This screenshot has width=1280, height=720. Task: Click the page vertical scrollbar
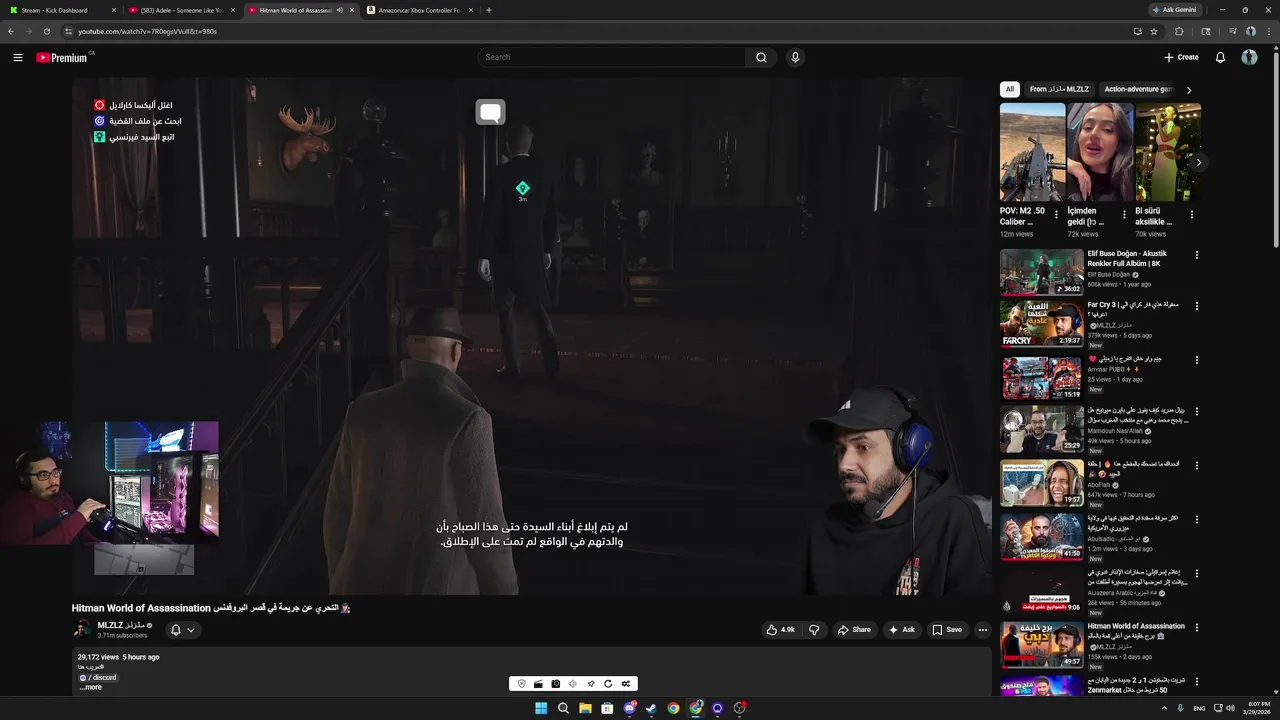(1276, 150)
